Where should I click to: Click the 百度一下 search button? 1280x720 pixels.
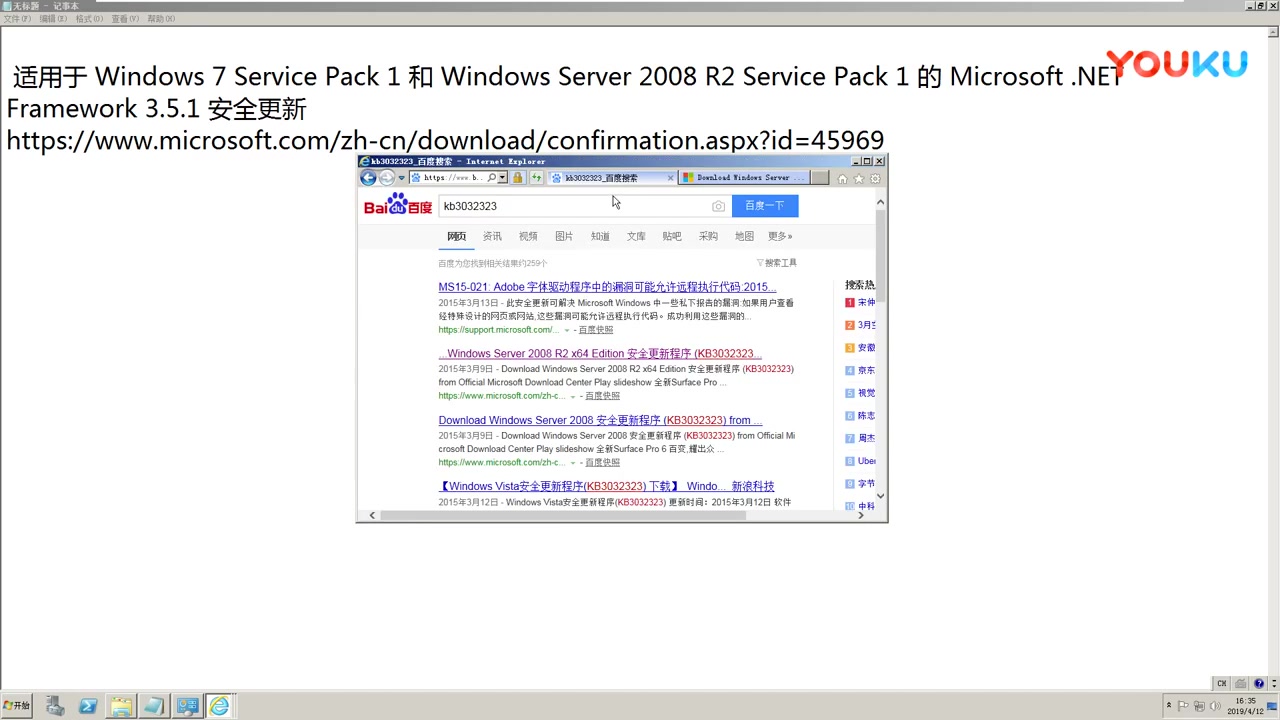[x=765, y=206]
